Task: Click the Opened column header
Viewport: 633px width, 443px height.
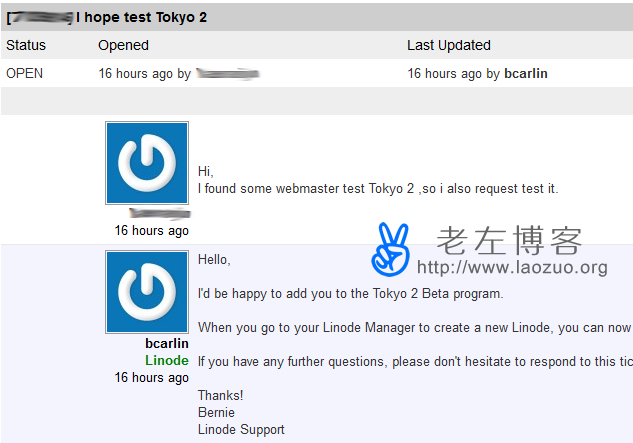Action: click(x=123, y=45)
